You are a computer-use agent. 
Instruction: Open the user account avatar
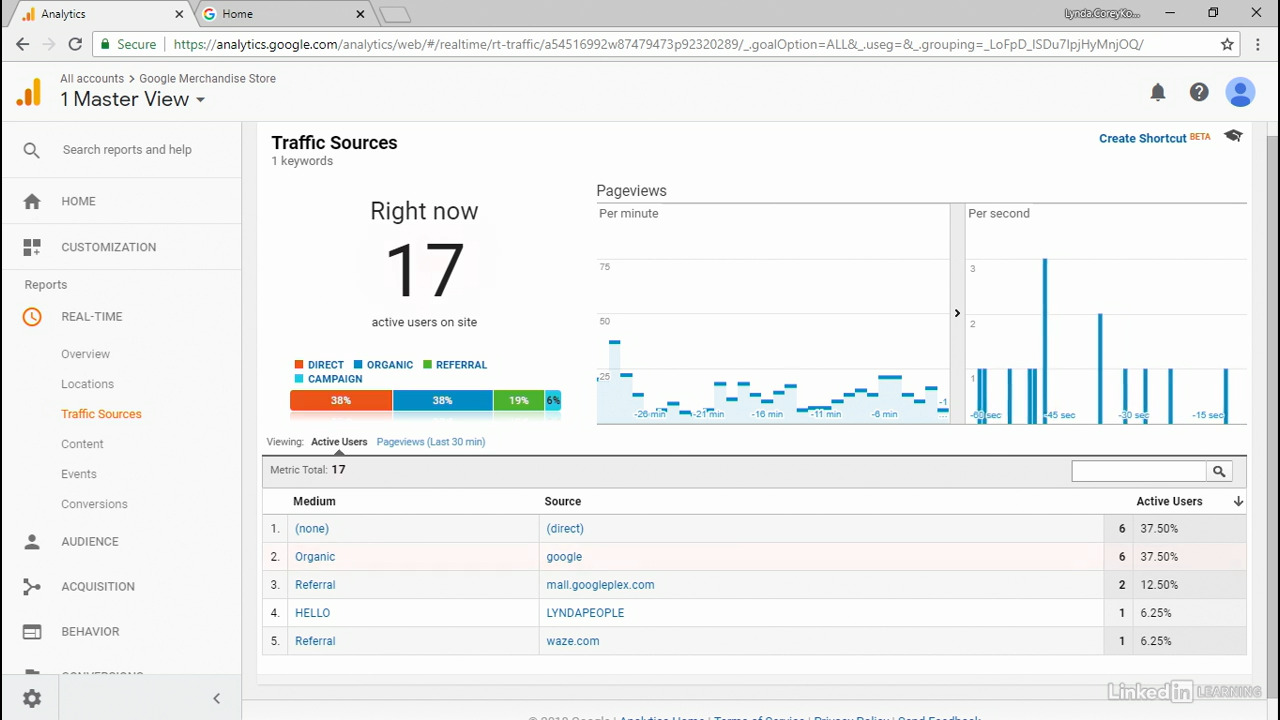tap(1240, 92)
